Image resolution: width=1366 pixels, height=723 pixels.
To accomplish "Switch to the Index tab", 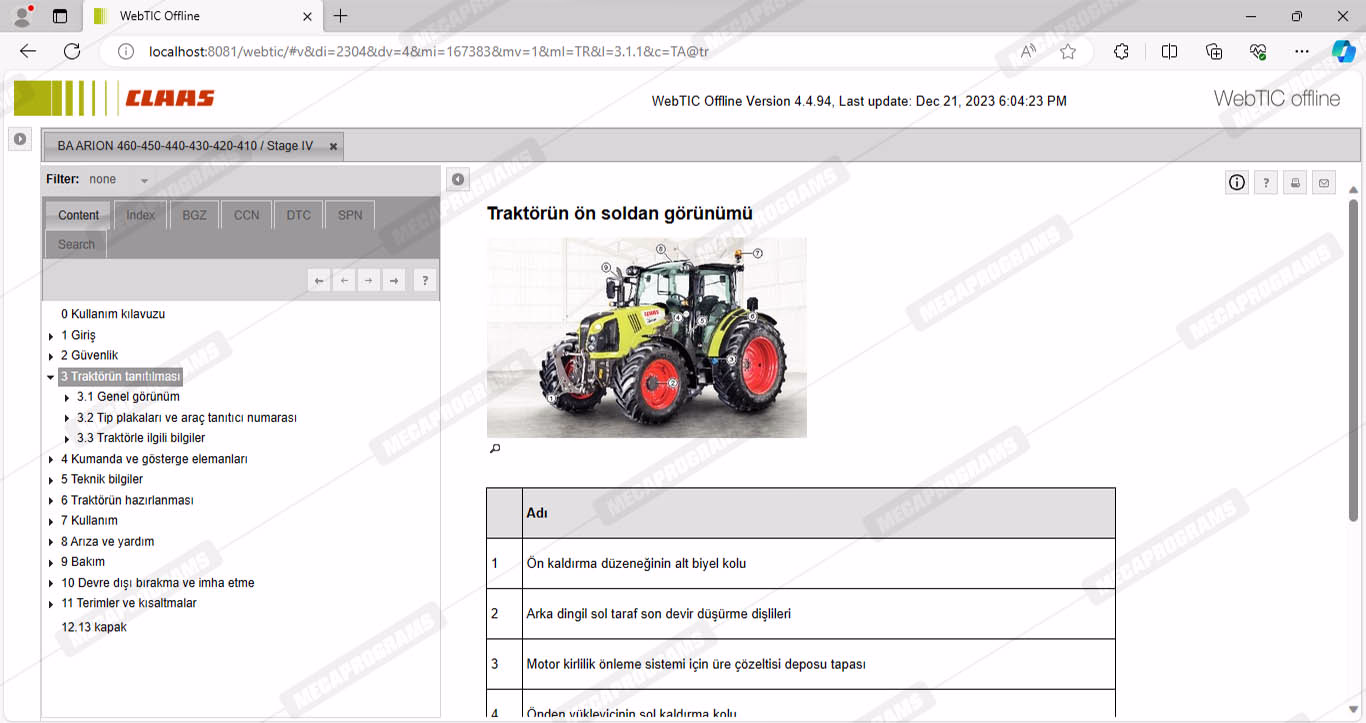I will (x=140, y=215).
